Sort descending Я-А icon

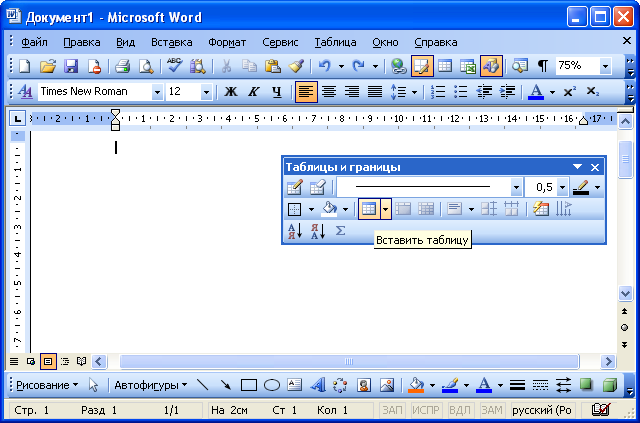(x=318, y=231)
